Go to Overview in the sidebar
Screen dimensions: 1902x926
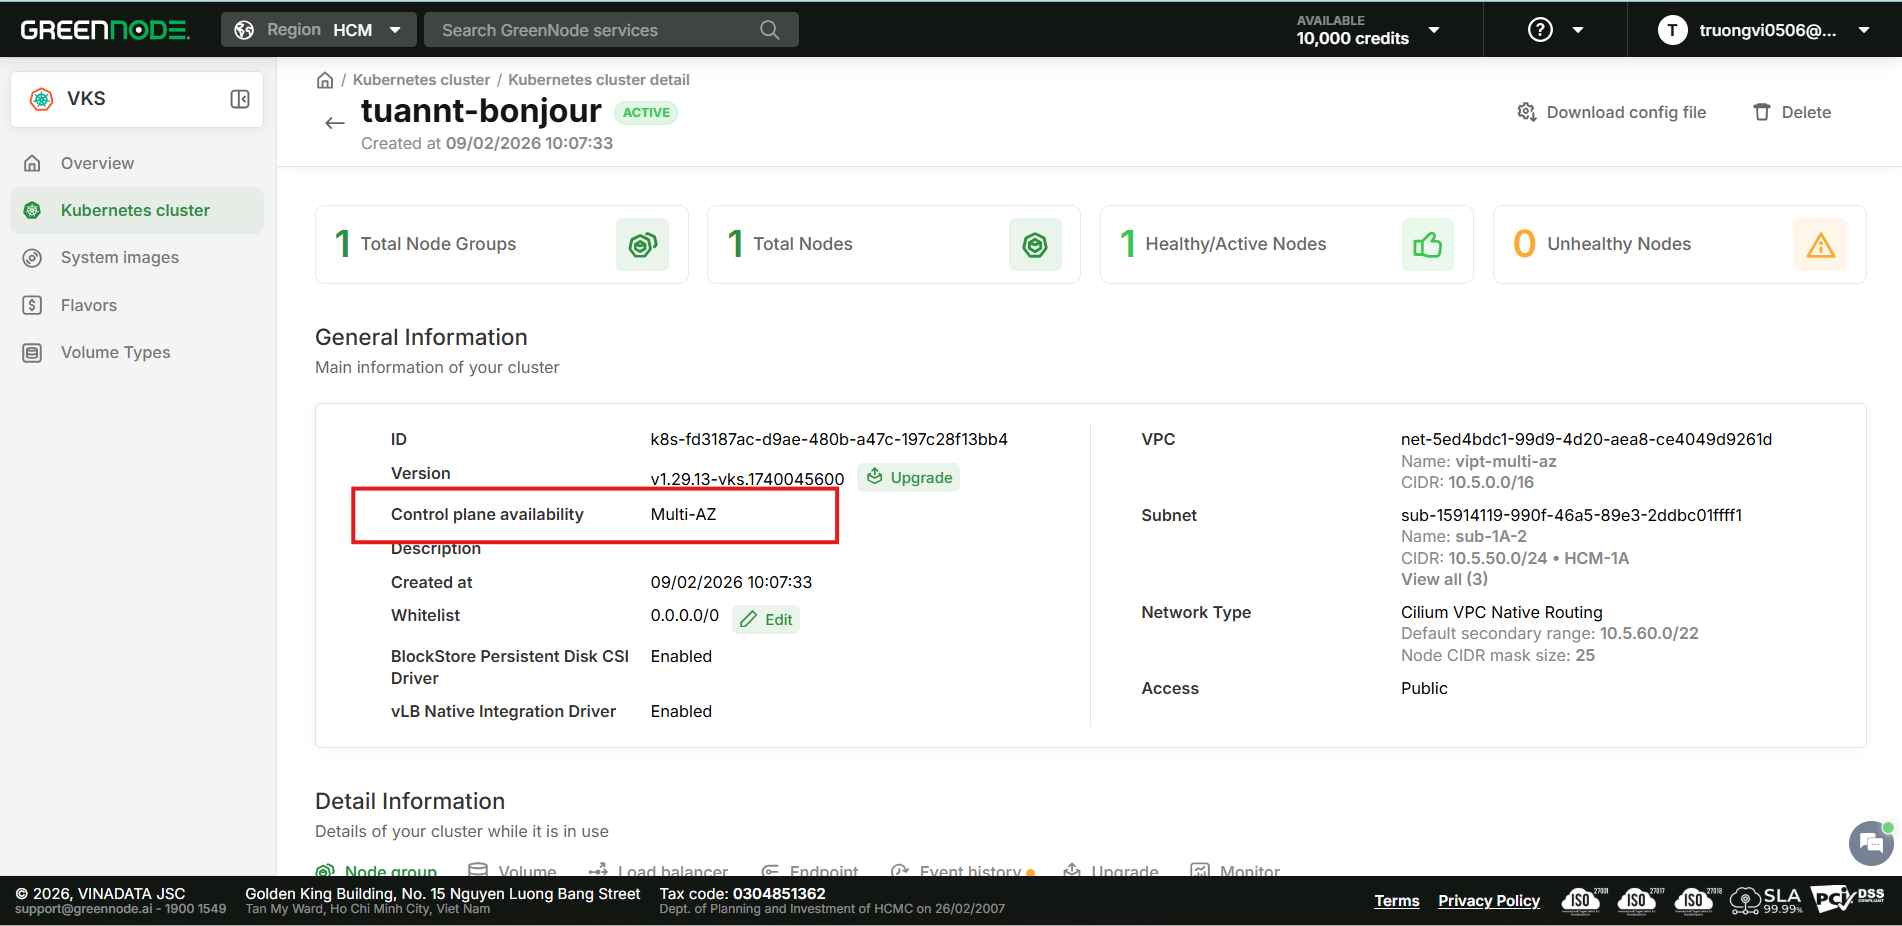97,163
